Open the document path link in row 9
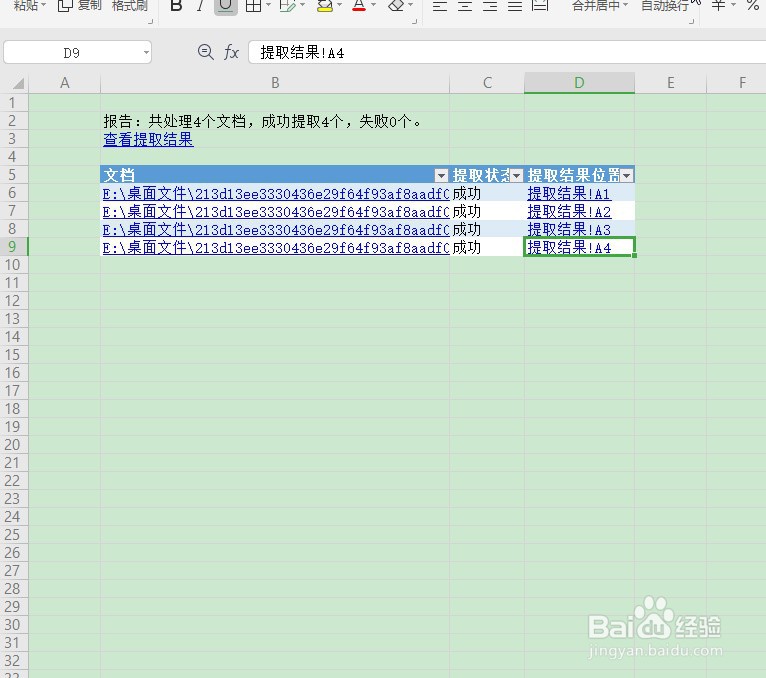 click(276, 248)
